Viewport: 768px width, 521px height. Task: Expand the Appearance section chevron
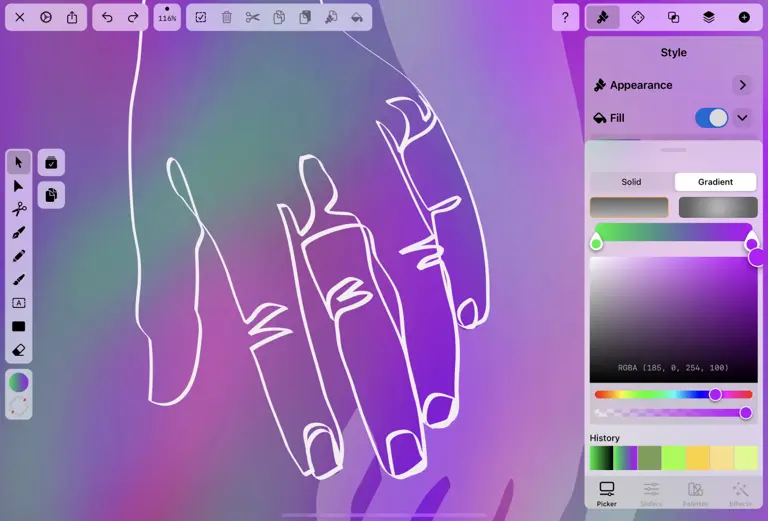click(743, 85)
